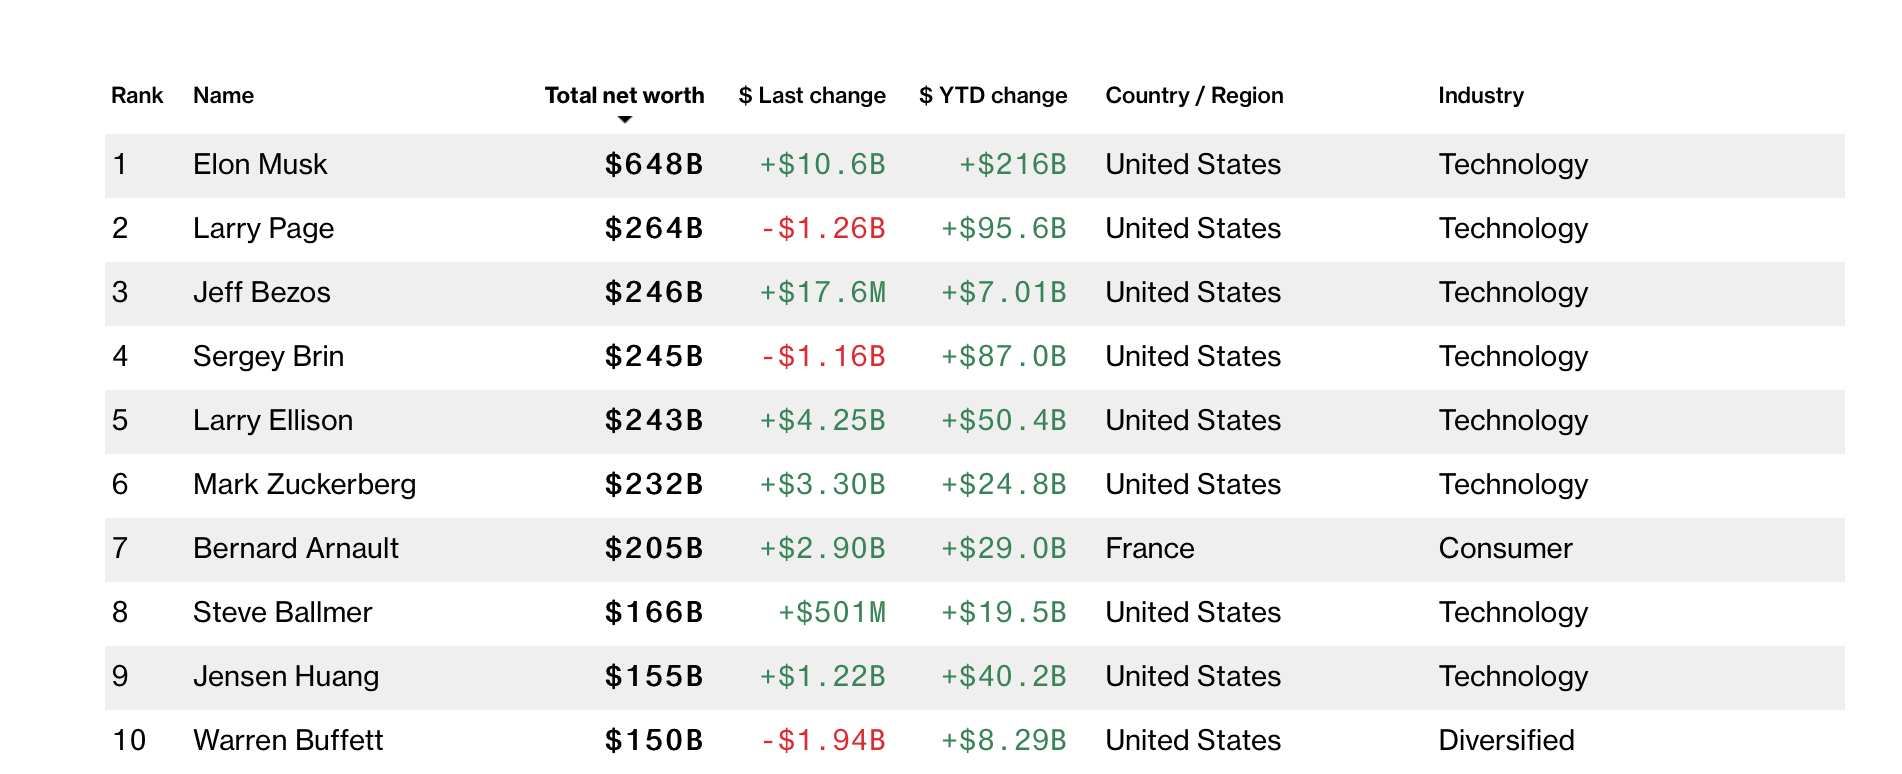1902x774 pixels.
Task: Open Warren Buffett's profile link
Action: pos(288,741)
